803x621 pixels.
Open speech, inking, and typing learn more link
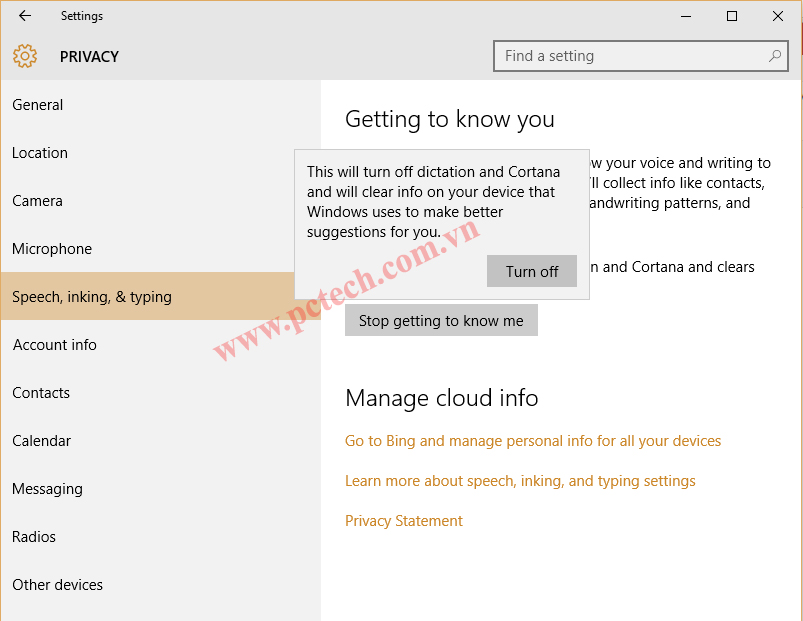(x=520, y=480)
